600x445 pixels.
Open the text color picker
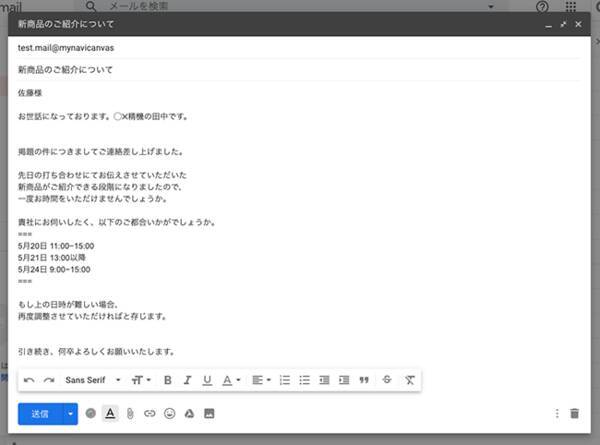point(231,380)
